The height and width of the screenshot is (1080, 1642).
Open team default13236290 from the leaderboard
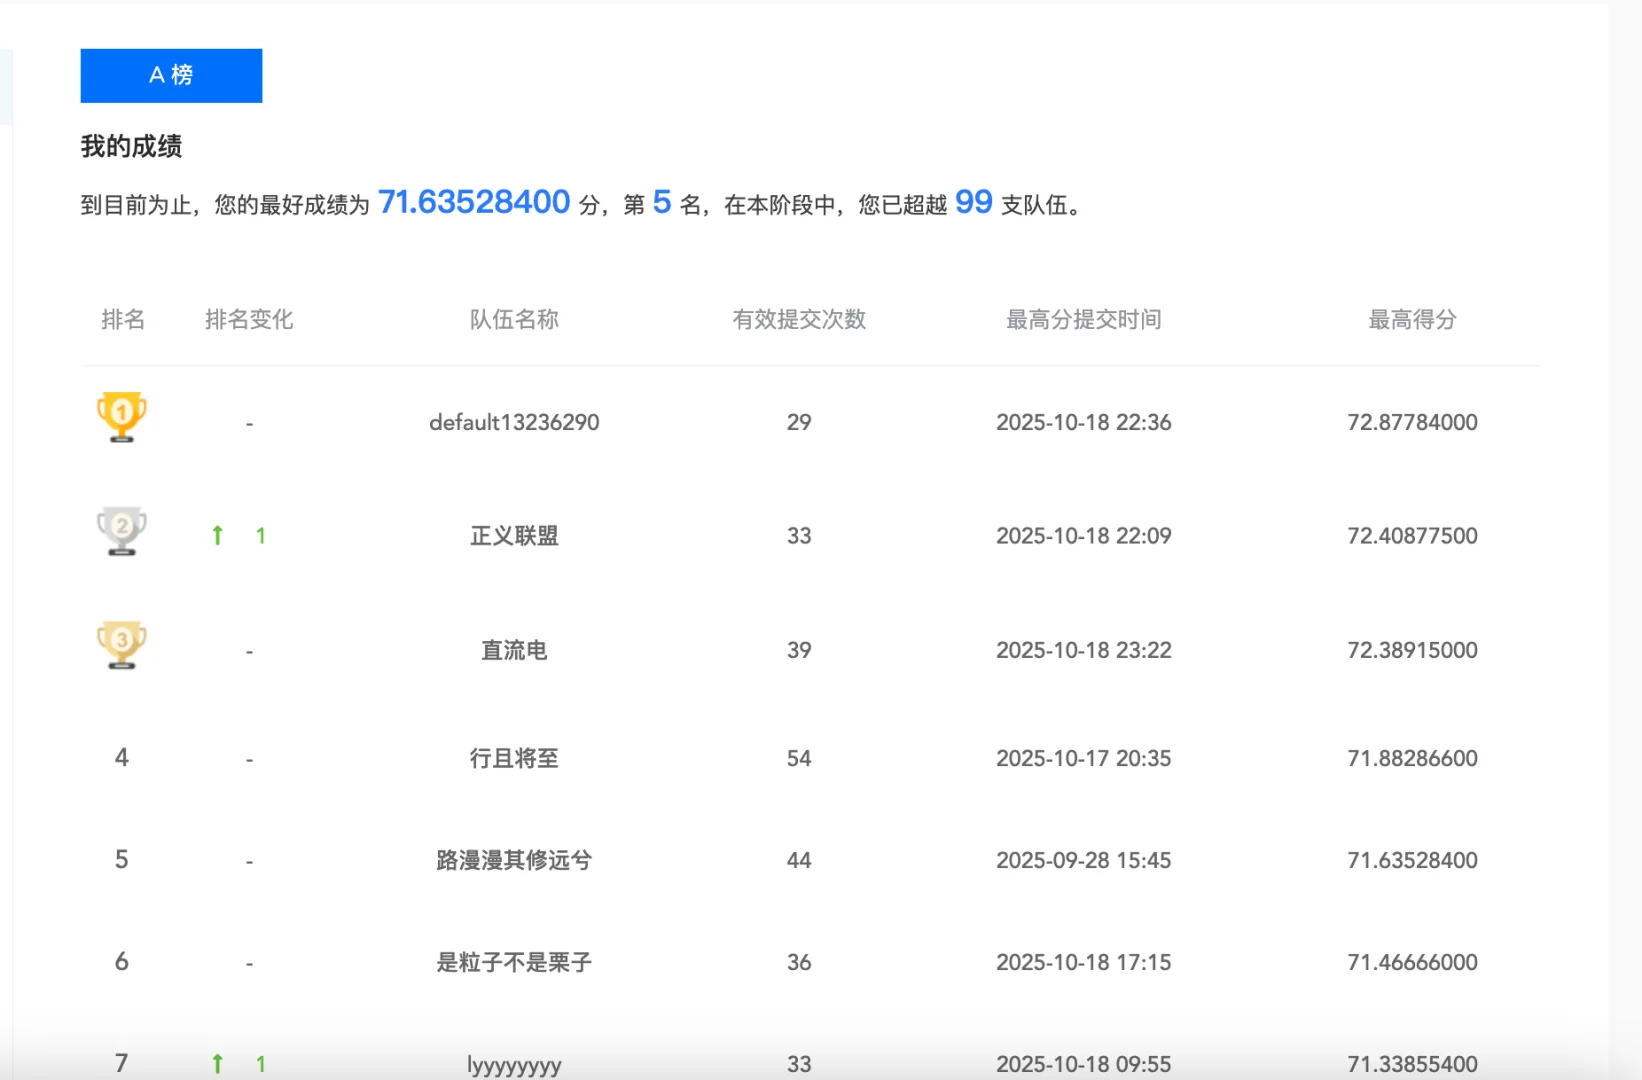[x=513, y=422]
